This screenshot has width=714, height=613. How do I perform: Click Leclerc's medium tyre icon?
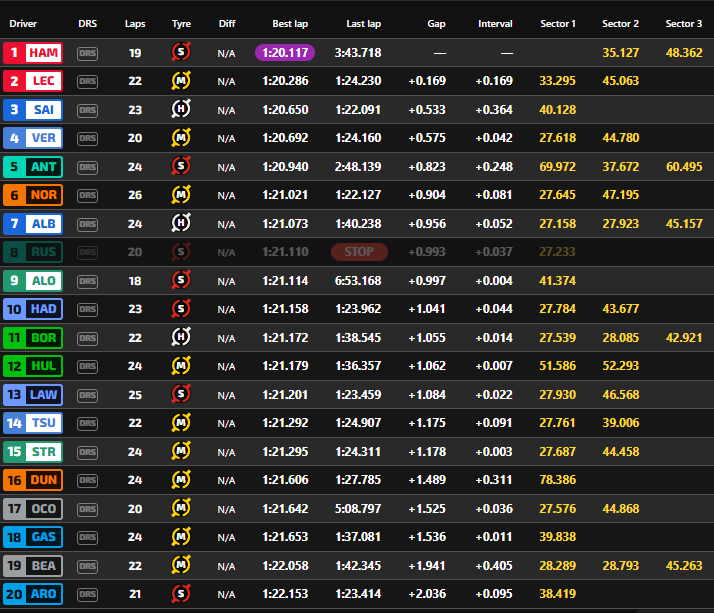coord(181,81)
